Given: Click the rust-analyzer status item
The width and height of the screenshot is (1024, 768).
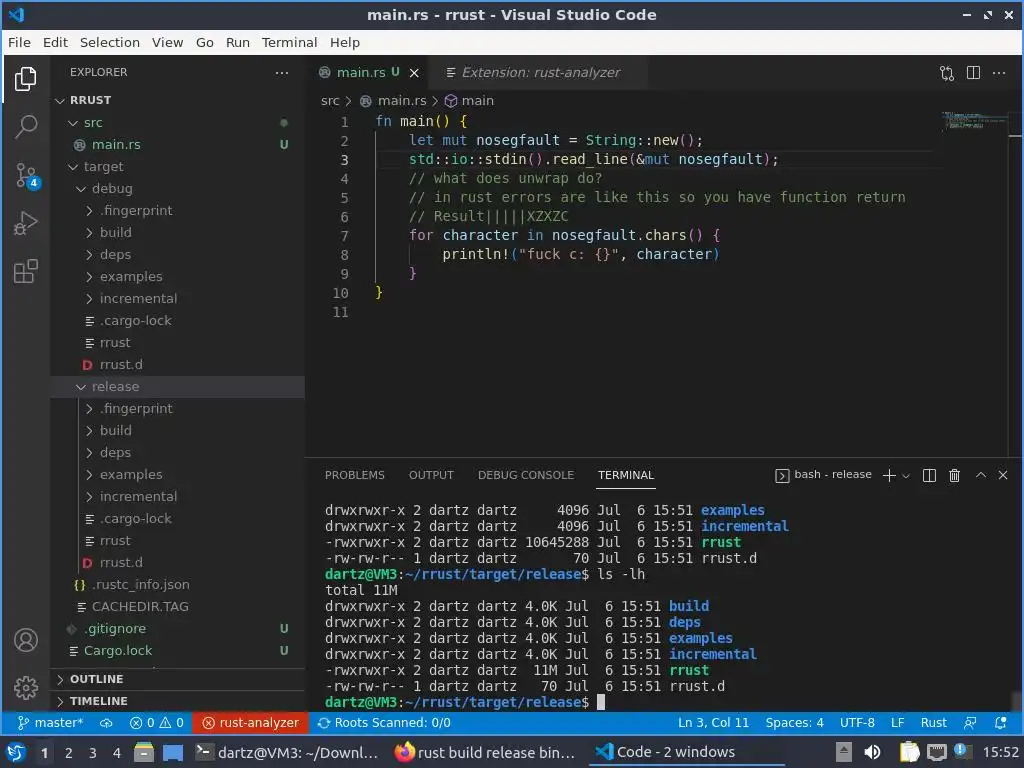Looking at the screenshot, I should click(250, 722).
